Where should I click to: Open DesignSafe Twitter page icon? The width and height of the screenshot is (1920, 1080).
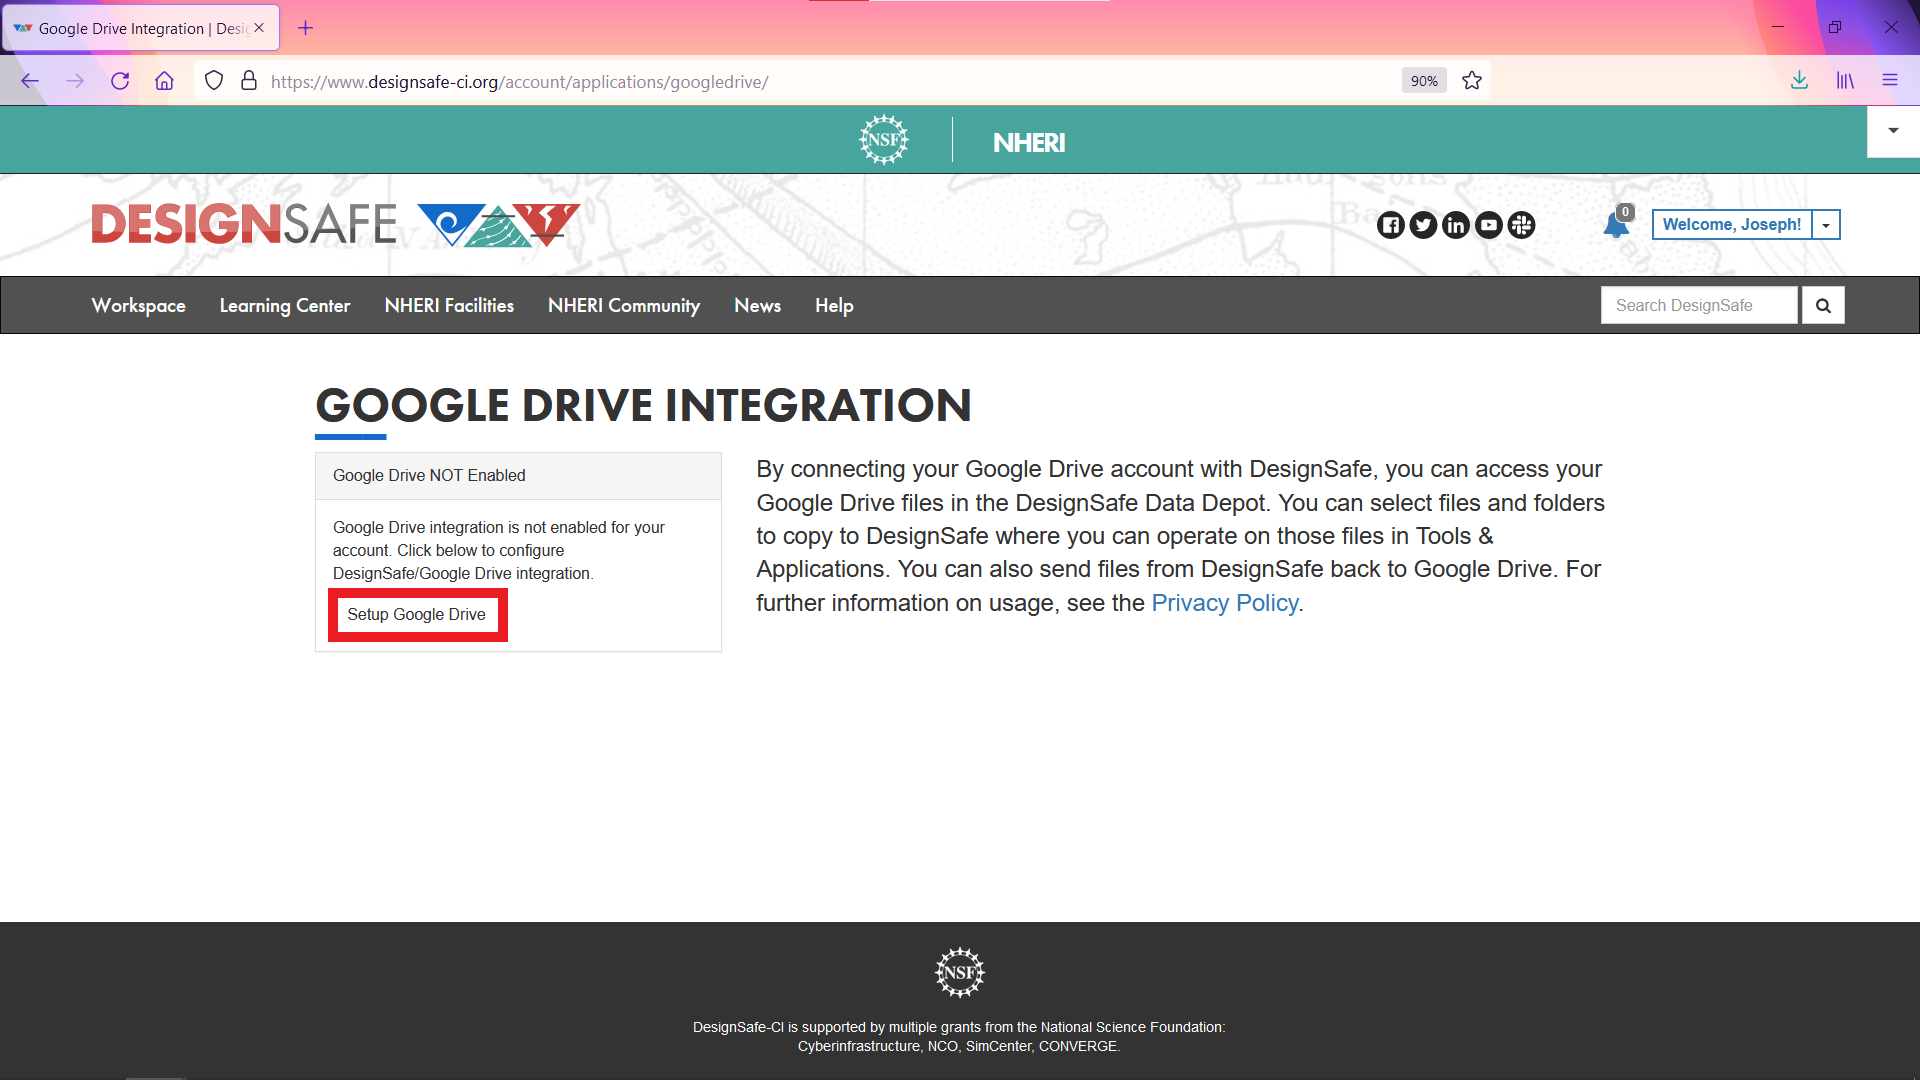pos(1423,225)
